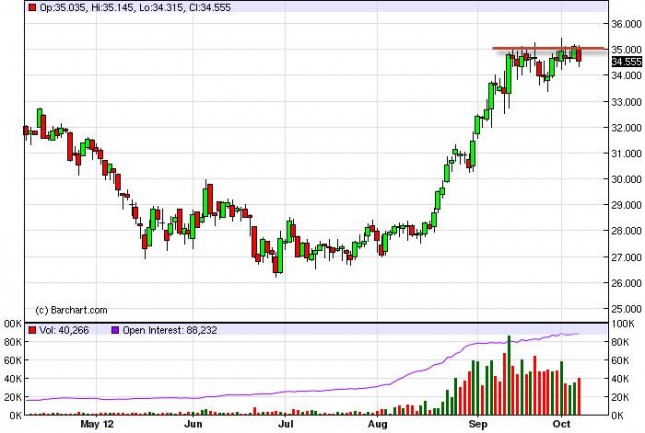Click the left-side 40K volume label
Screen dimensions: 645x433
(x=13, y=379)
